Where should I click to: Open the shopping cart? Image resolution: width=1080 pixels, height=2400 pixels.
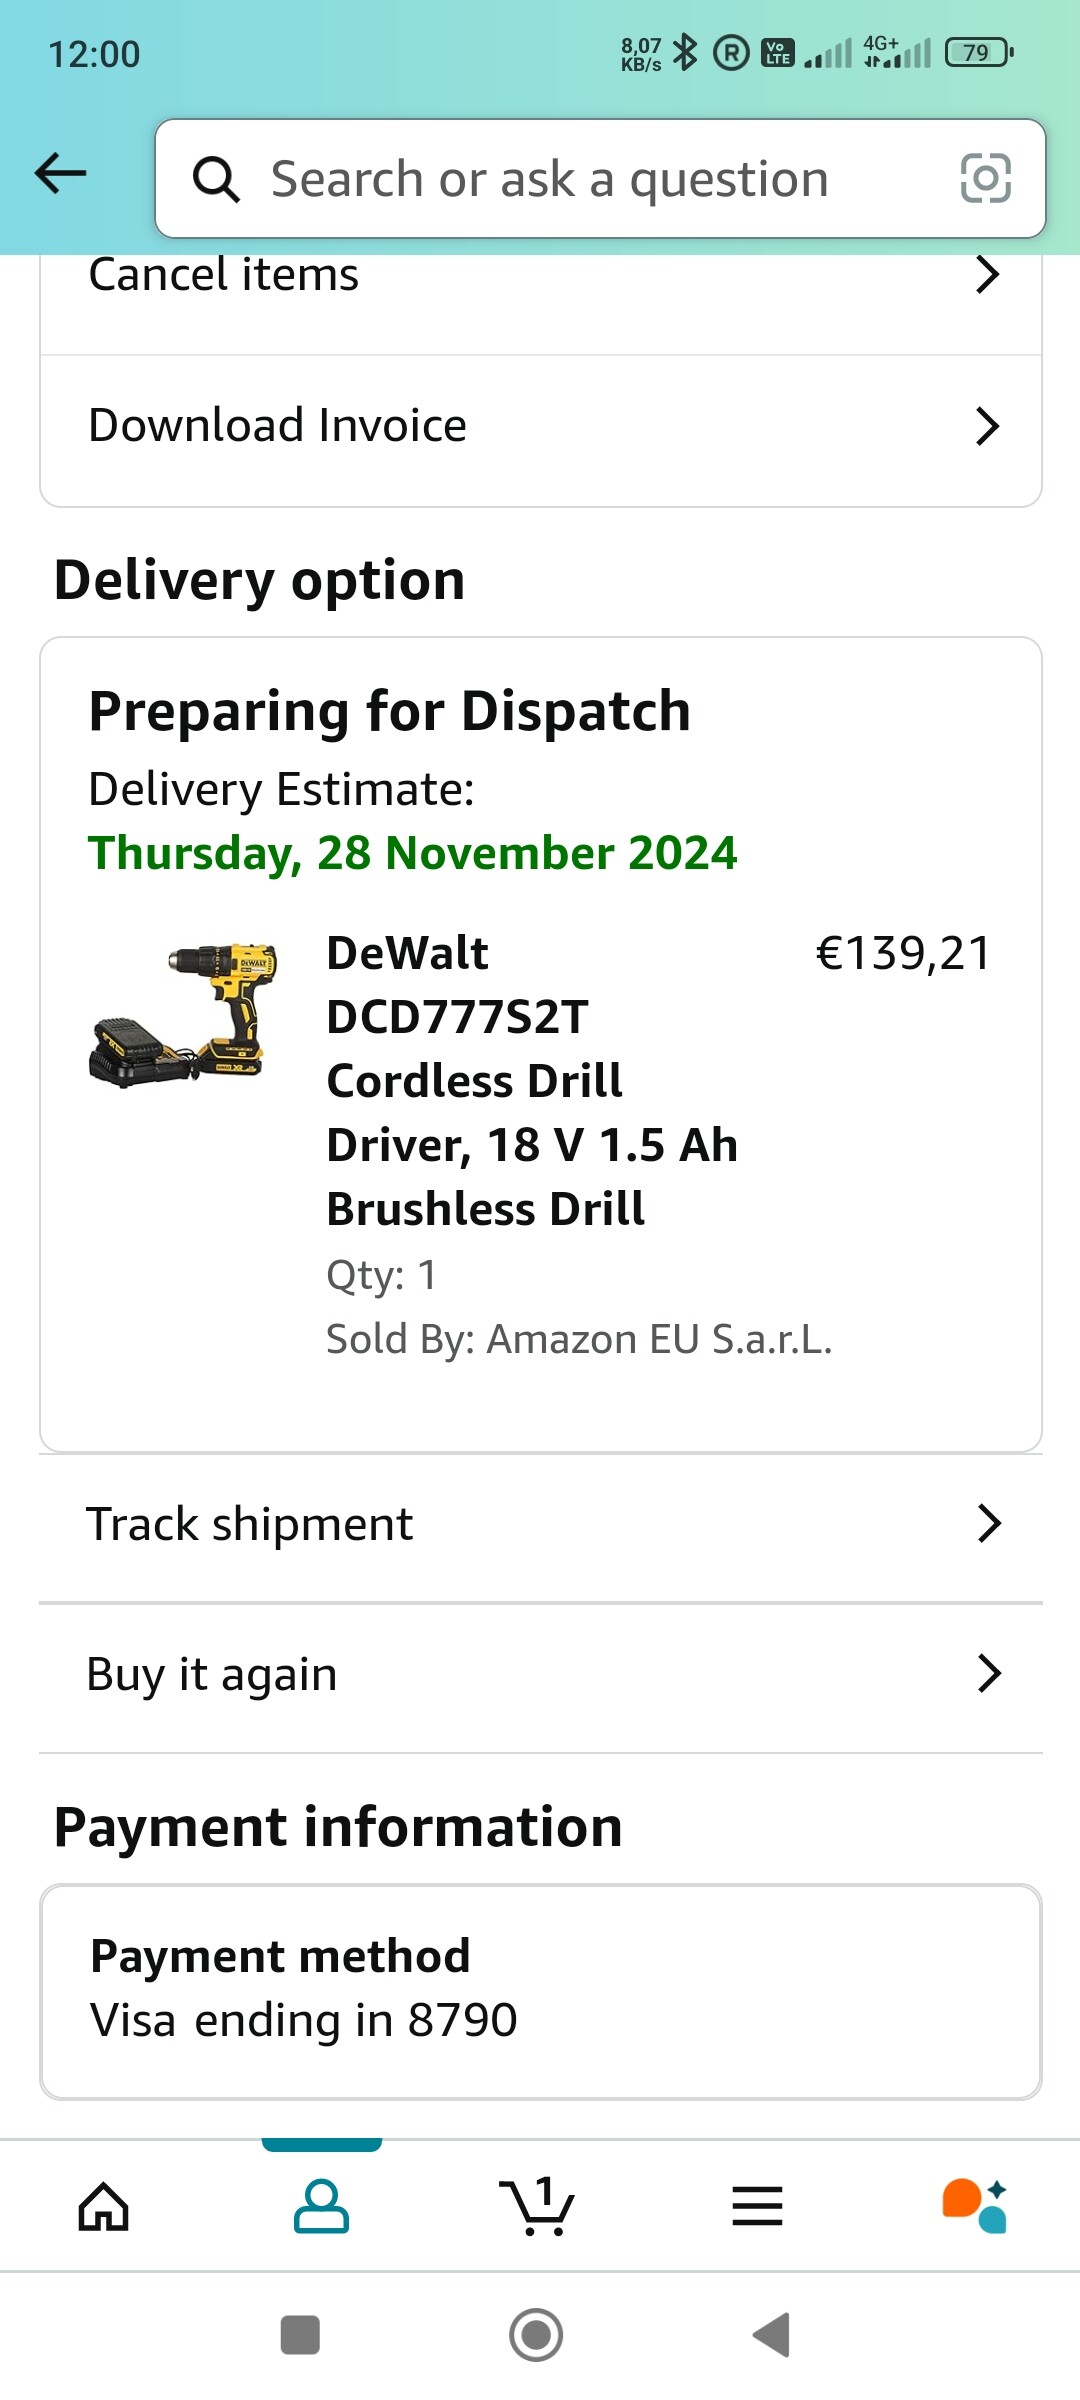click(537, 2206)
